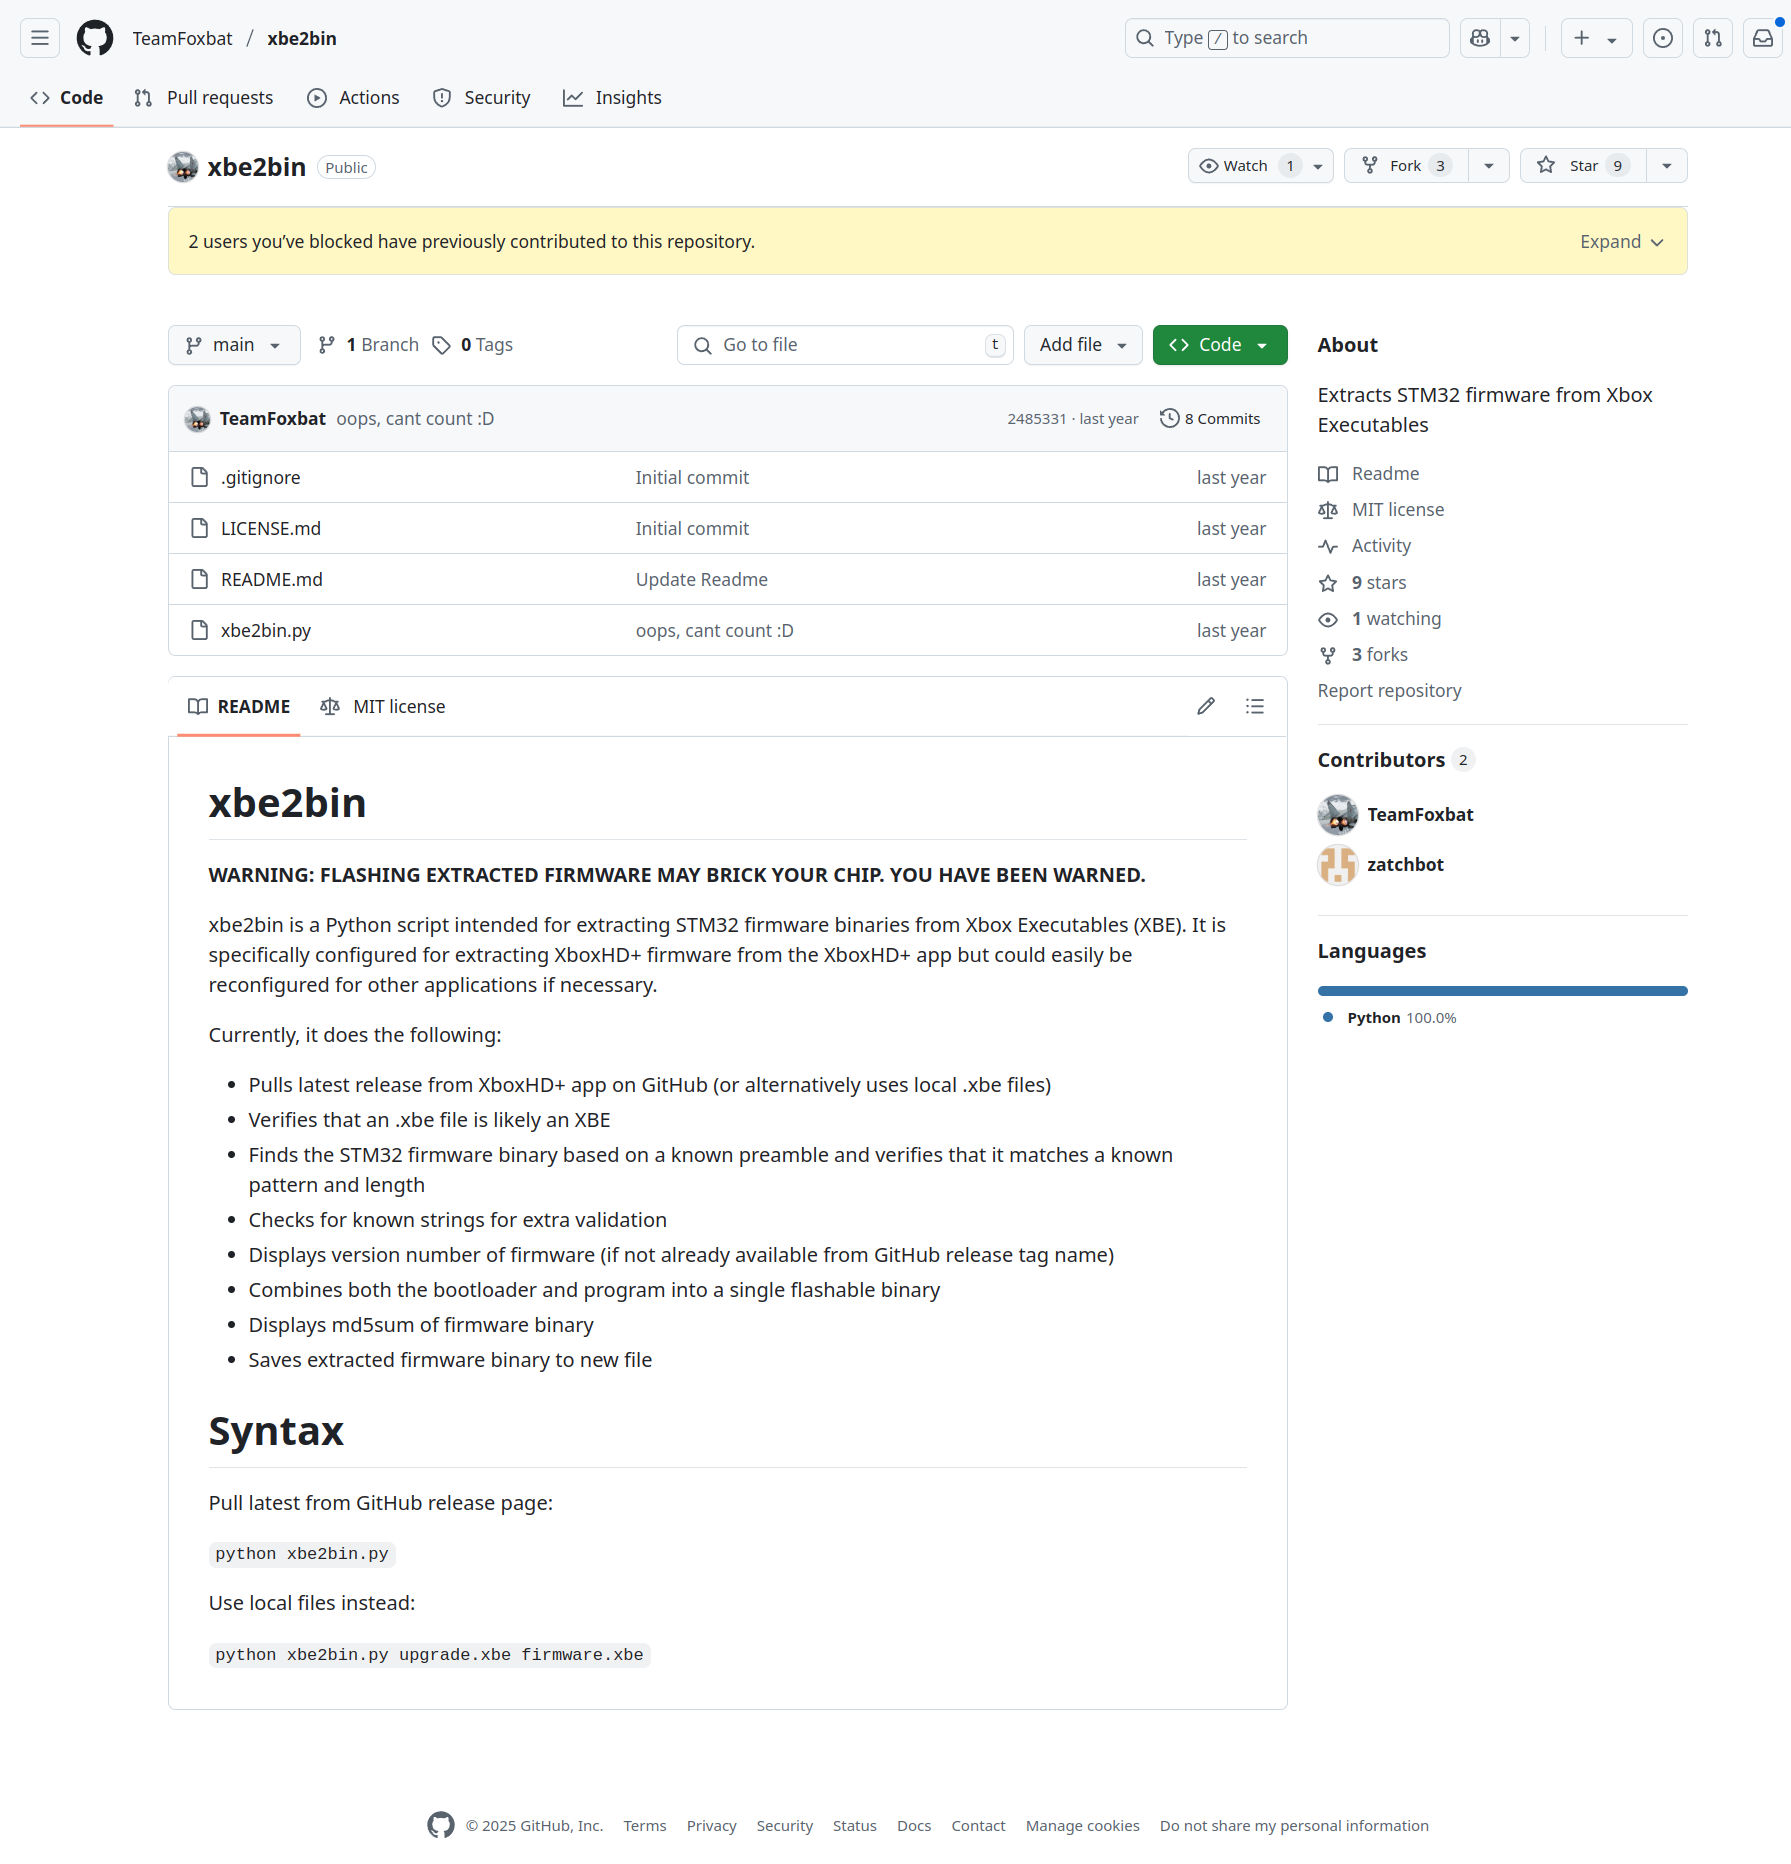
Task: Open the pull requests icon in header
Action: coord(1713,38)
